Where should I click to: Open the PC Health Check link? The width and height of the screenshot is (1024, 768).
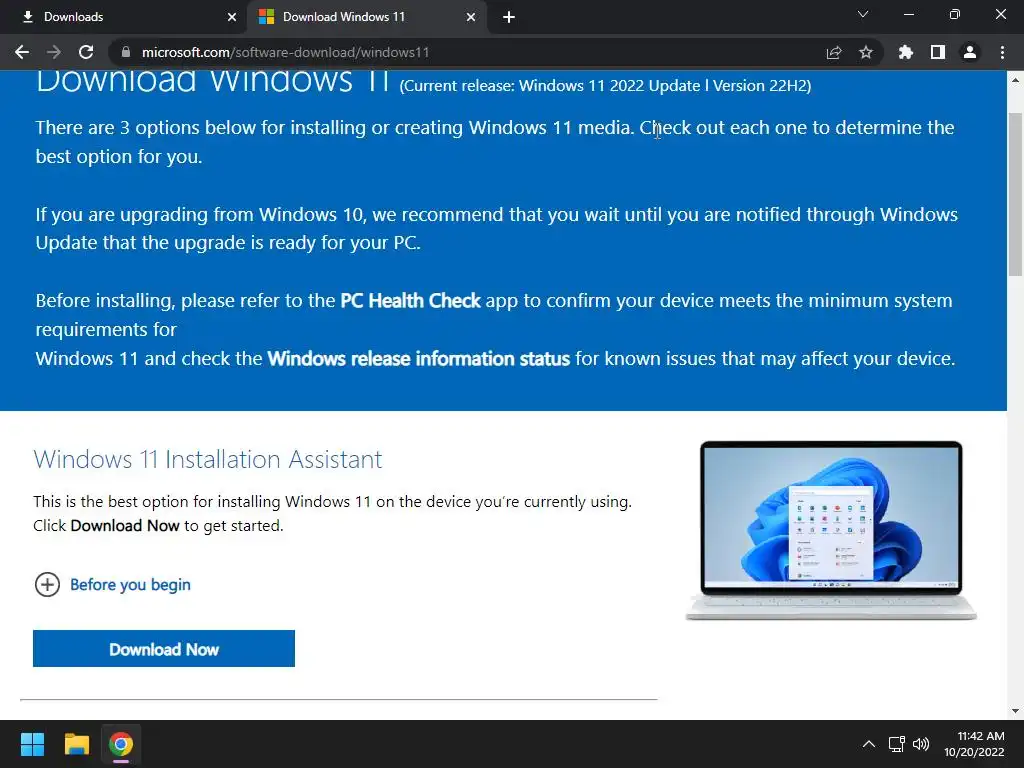coord(410,300)
